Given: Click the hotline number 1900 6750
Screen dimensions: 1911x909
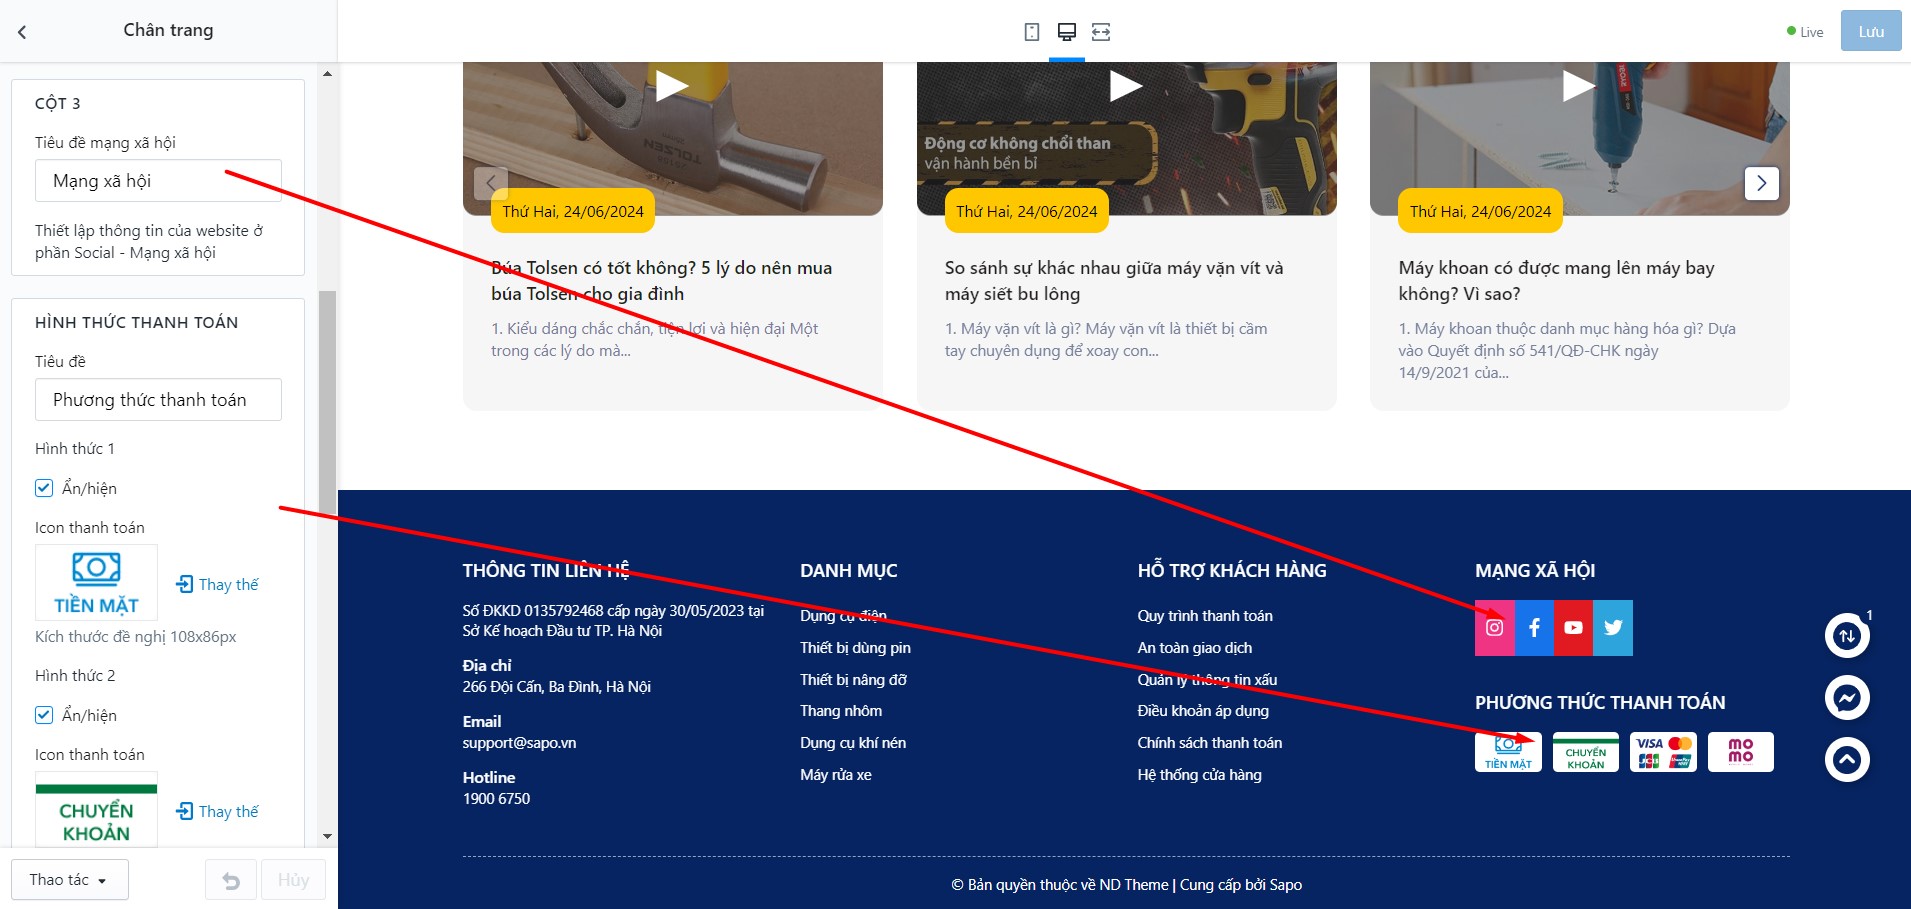Looking at the screenshot, I should [x=496, y=799].
